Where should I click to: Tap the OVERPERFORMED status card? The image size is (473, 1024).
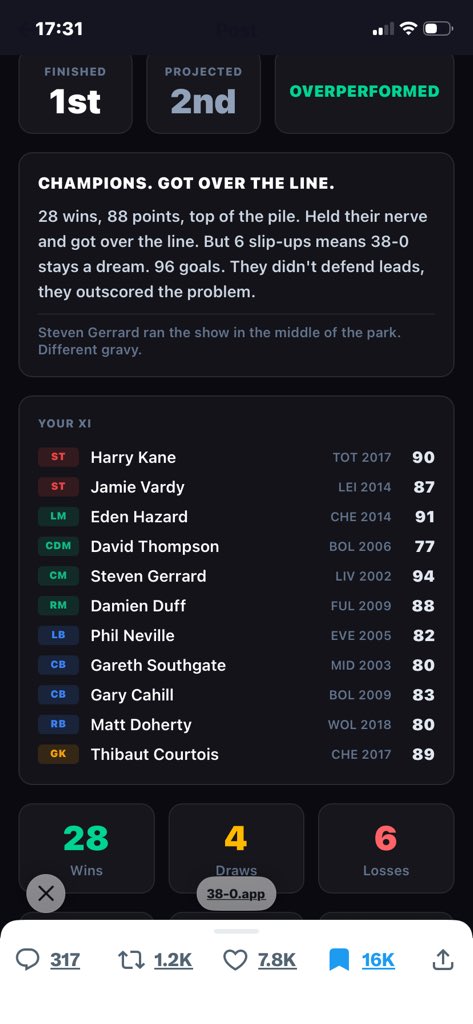pos(365,92)
